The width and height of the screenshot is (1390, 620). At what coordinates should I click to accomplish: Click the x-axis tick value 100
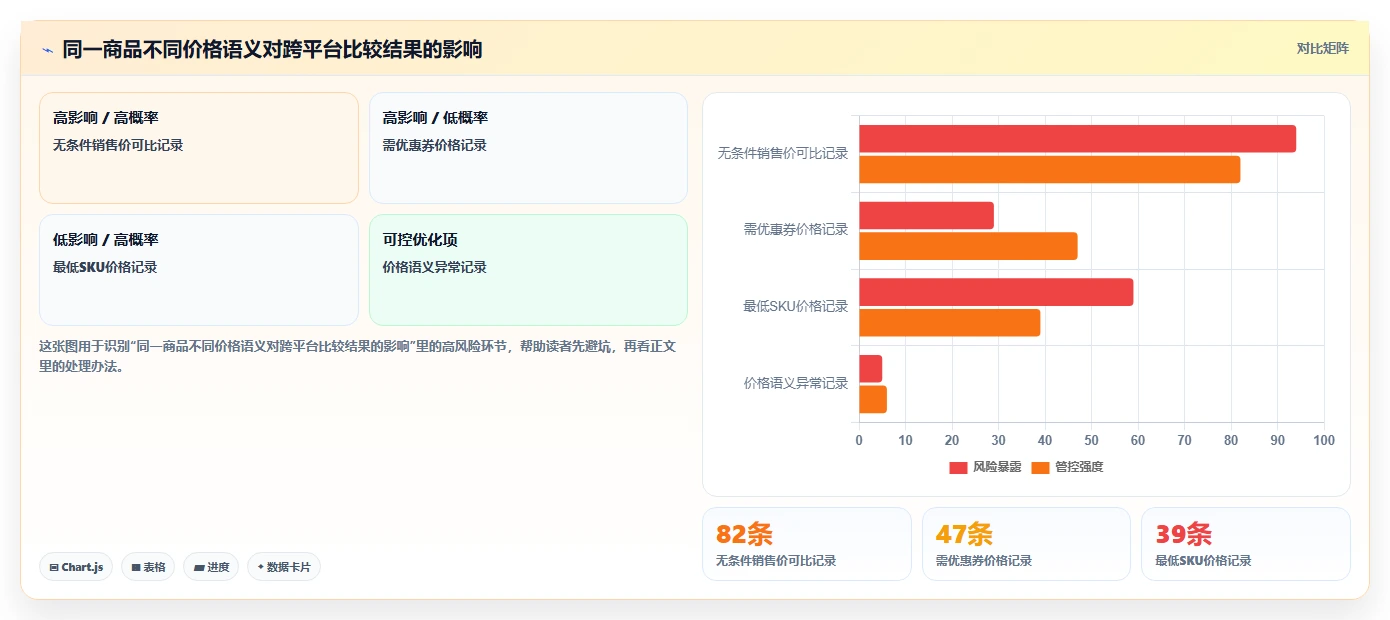coord(1324,441)
